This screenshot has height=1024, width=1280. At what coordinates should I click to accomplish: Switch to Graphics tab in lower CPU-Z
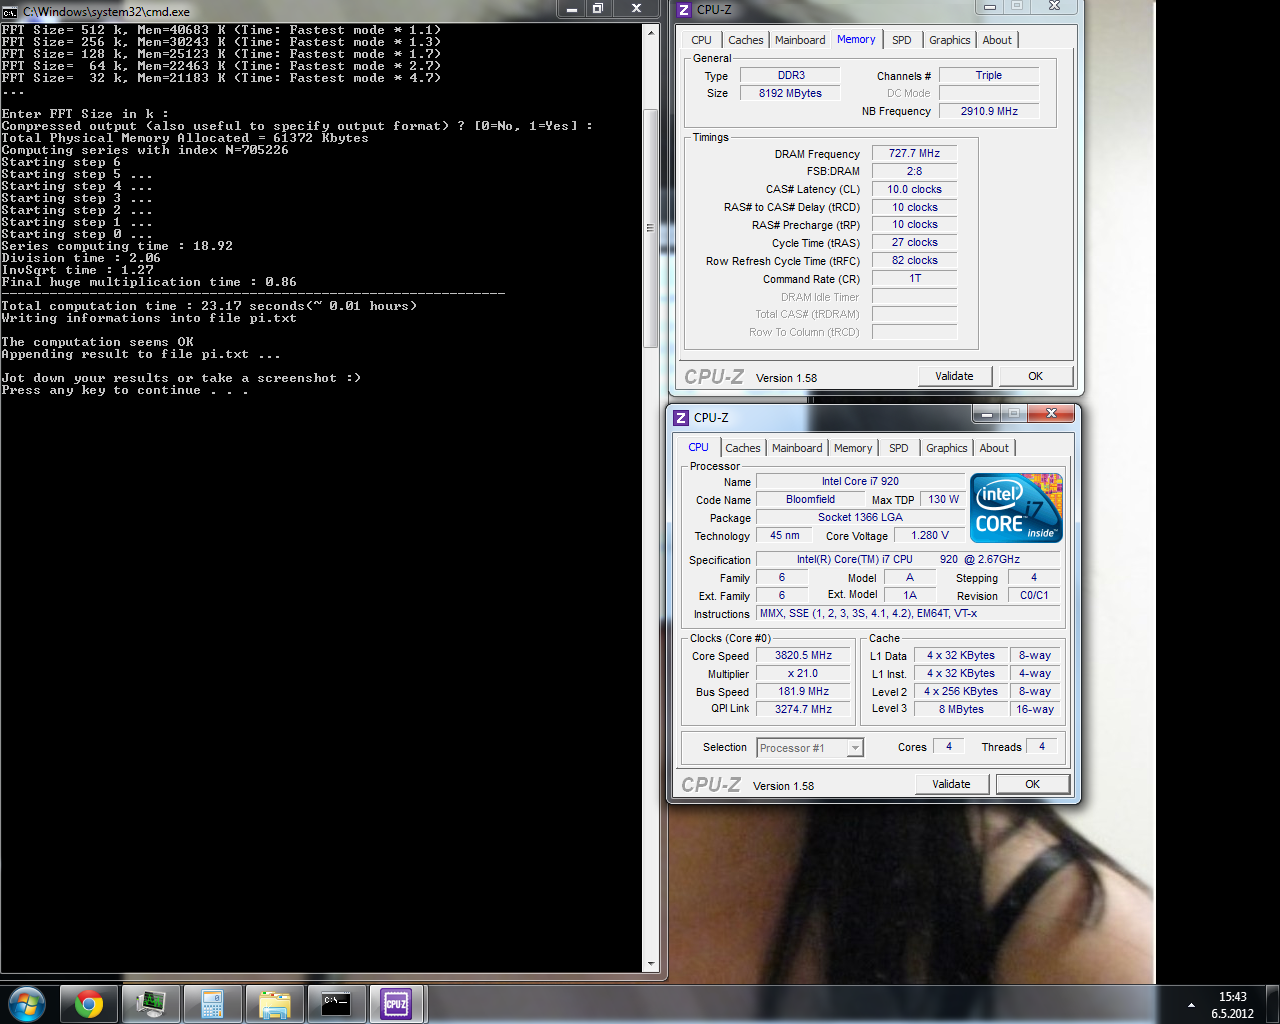coord(946,448)
